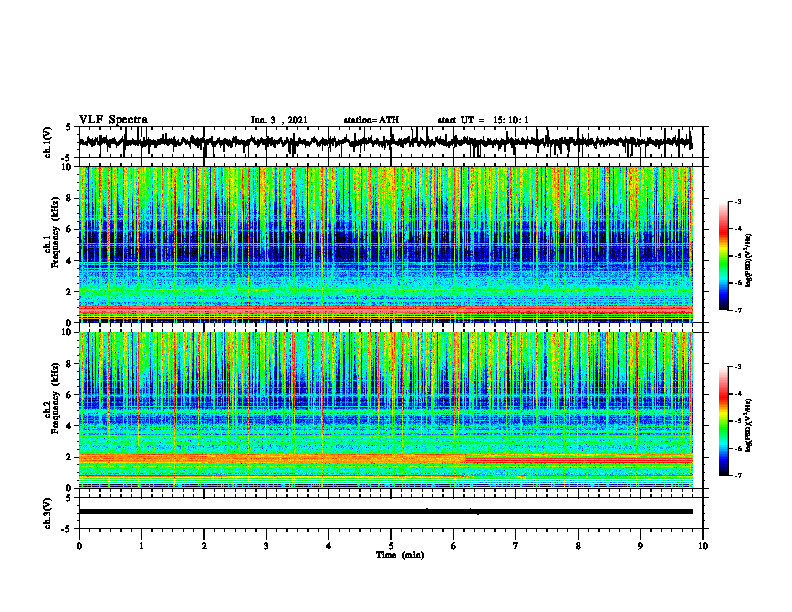This screenshot has height=612, width=792.
Task: Click the "1" minute tick label
Action: [141, 546]
